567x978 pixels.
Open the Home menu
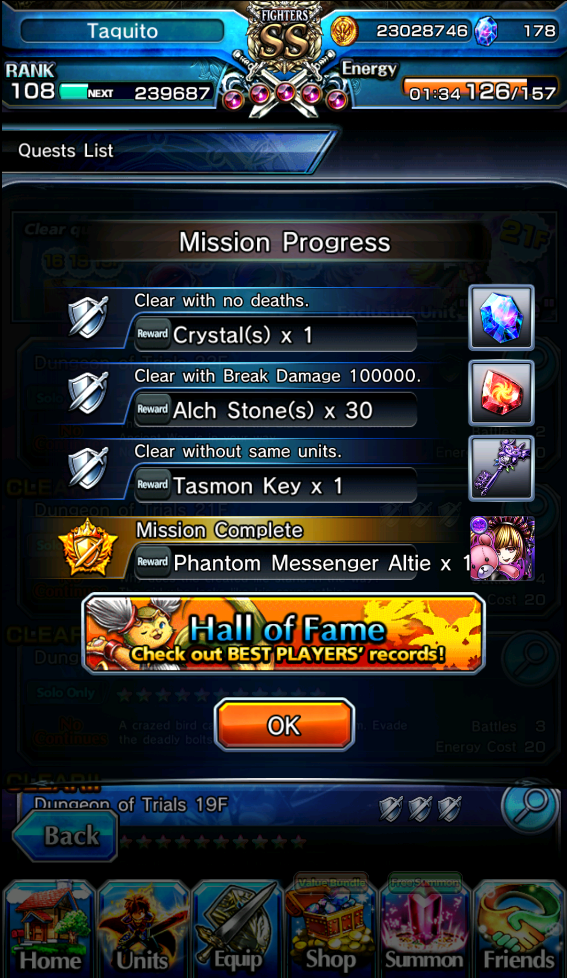coord(49,929)
